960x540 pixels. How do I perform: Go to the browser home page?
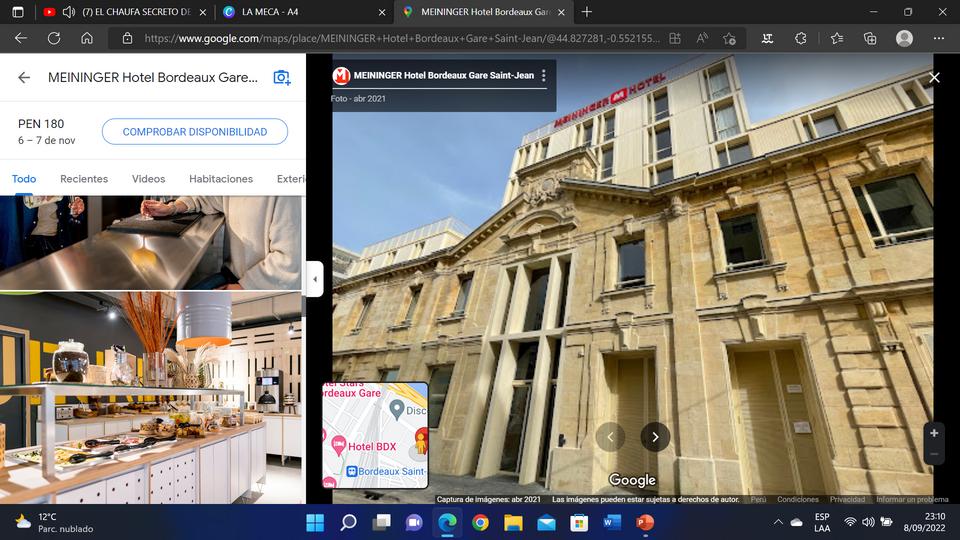[x=87, y=39]
